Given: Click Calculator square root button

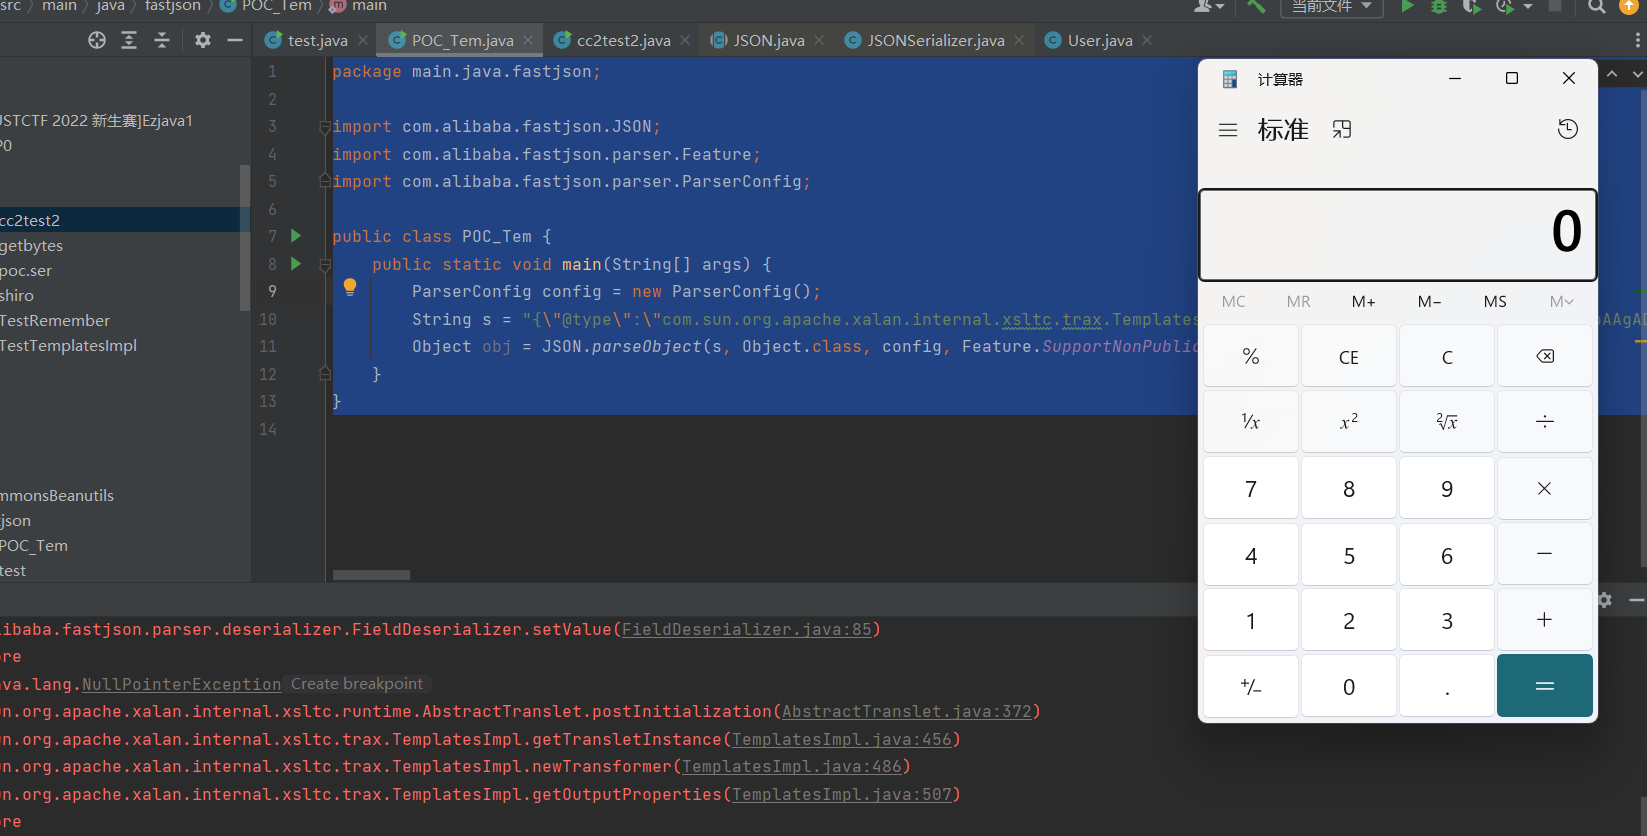Looking at the screenshot, I should (1446, 422).
